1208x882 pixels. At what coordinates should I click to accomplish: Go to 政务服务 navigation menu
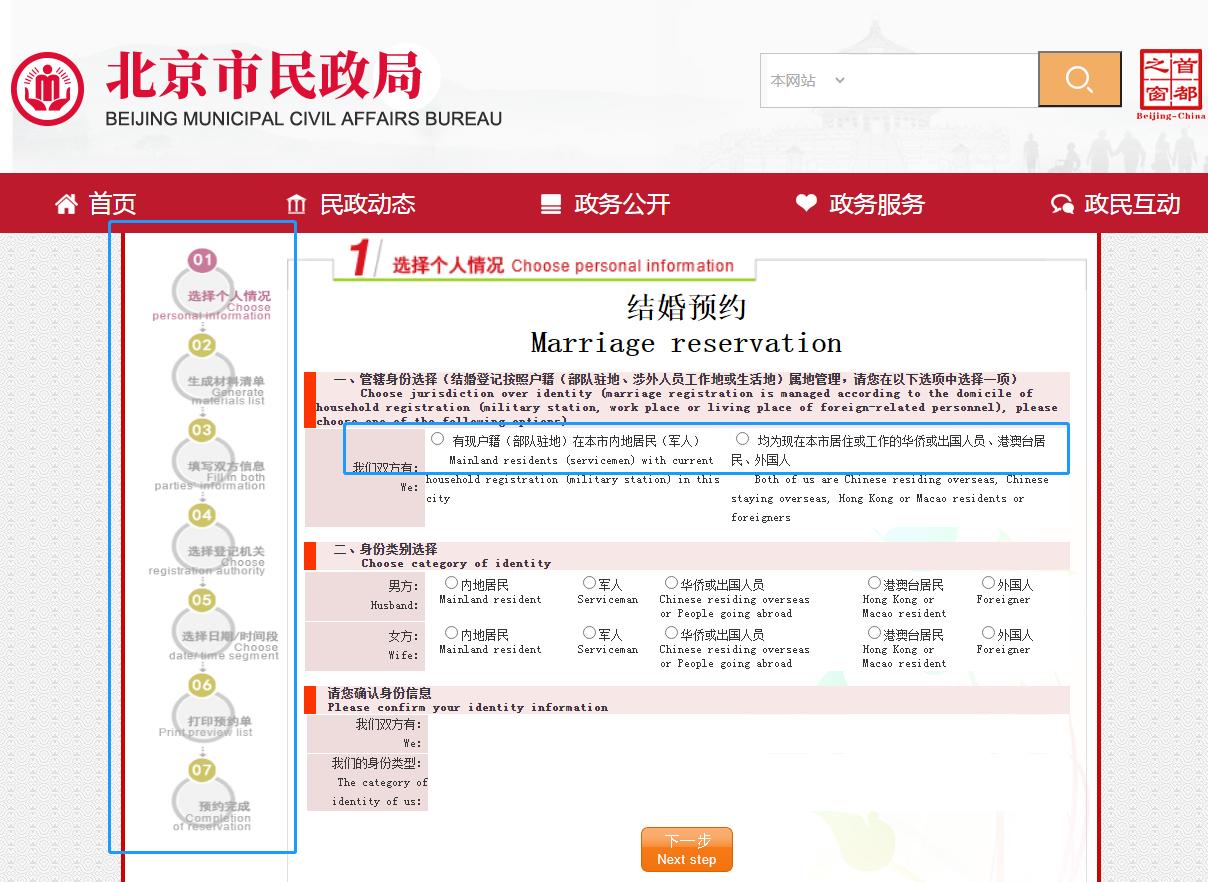[x=860, y=204]
